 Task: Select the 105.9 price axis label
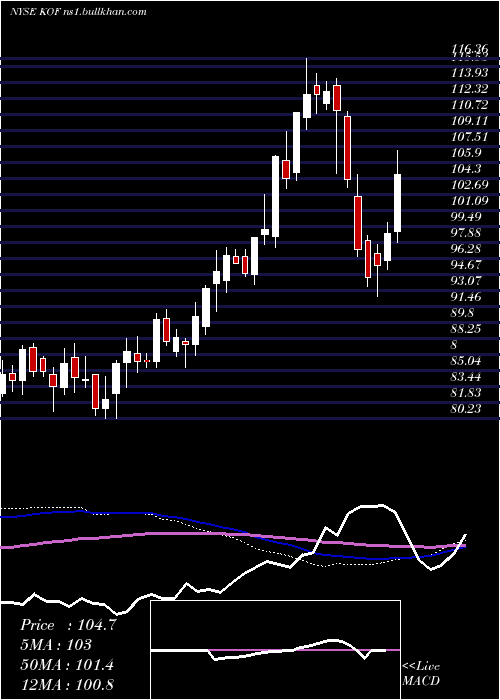point(466,153)
